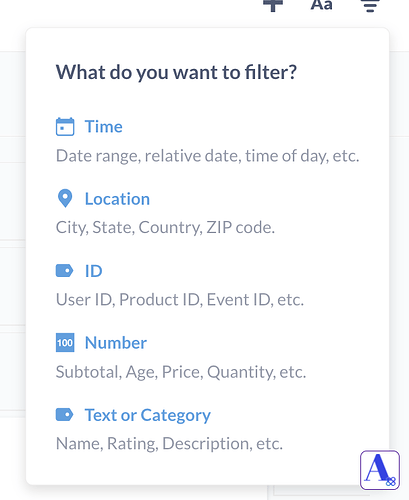Click 'Name, Rating, Description' text

(169, 444)
